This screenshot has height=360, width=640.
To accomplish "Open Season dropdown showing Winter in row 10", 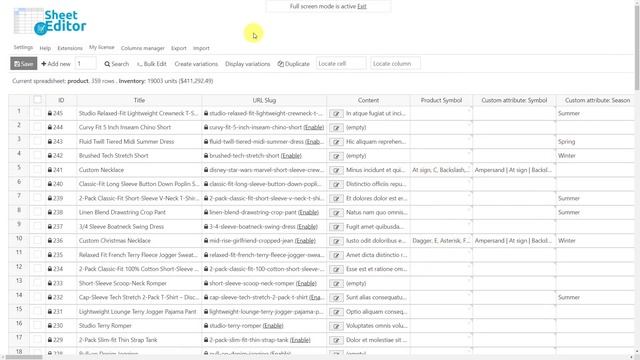I will click(596, 240).
